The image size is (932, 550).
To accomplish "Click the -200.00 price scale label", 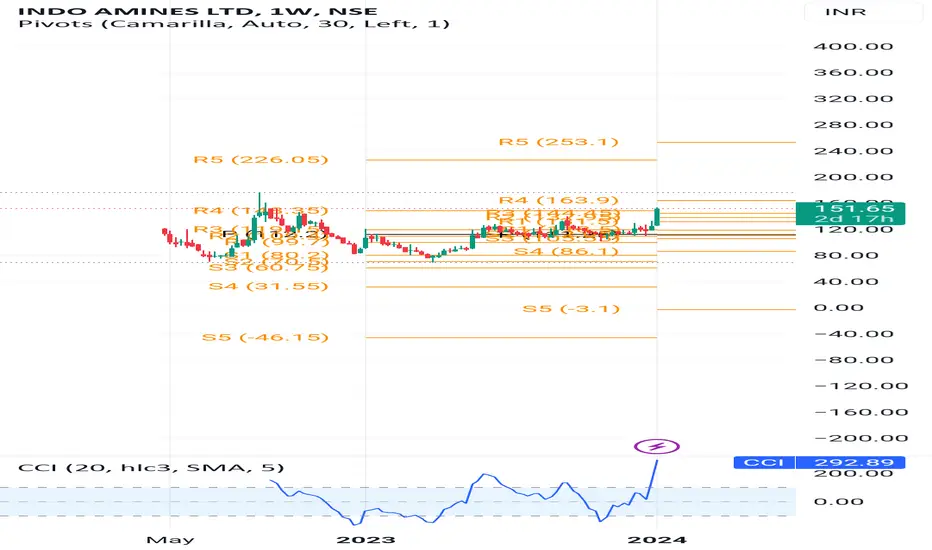I will (x=861, y=438).
